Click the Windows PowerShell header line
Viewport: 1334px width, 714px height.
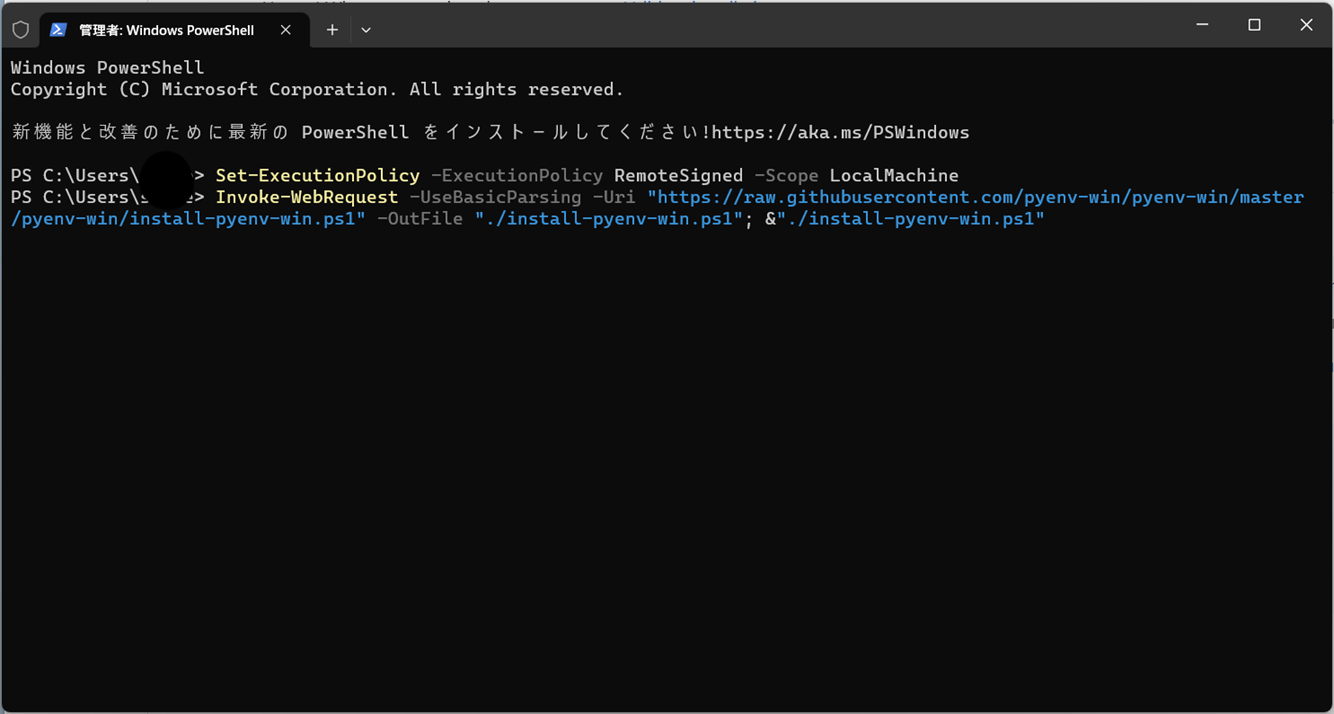click(x=107, y=67)
